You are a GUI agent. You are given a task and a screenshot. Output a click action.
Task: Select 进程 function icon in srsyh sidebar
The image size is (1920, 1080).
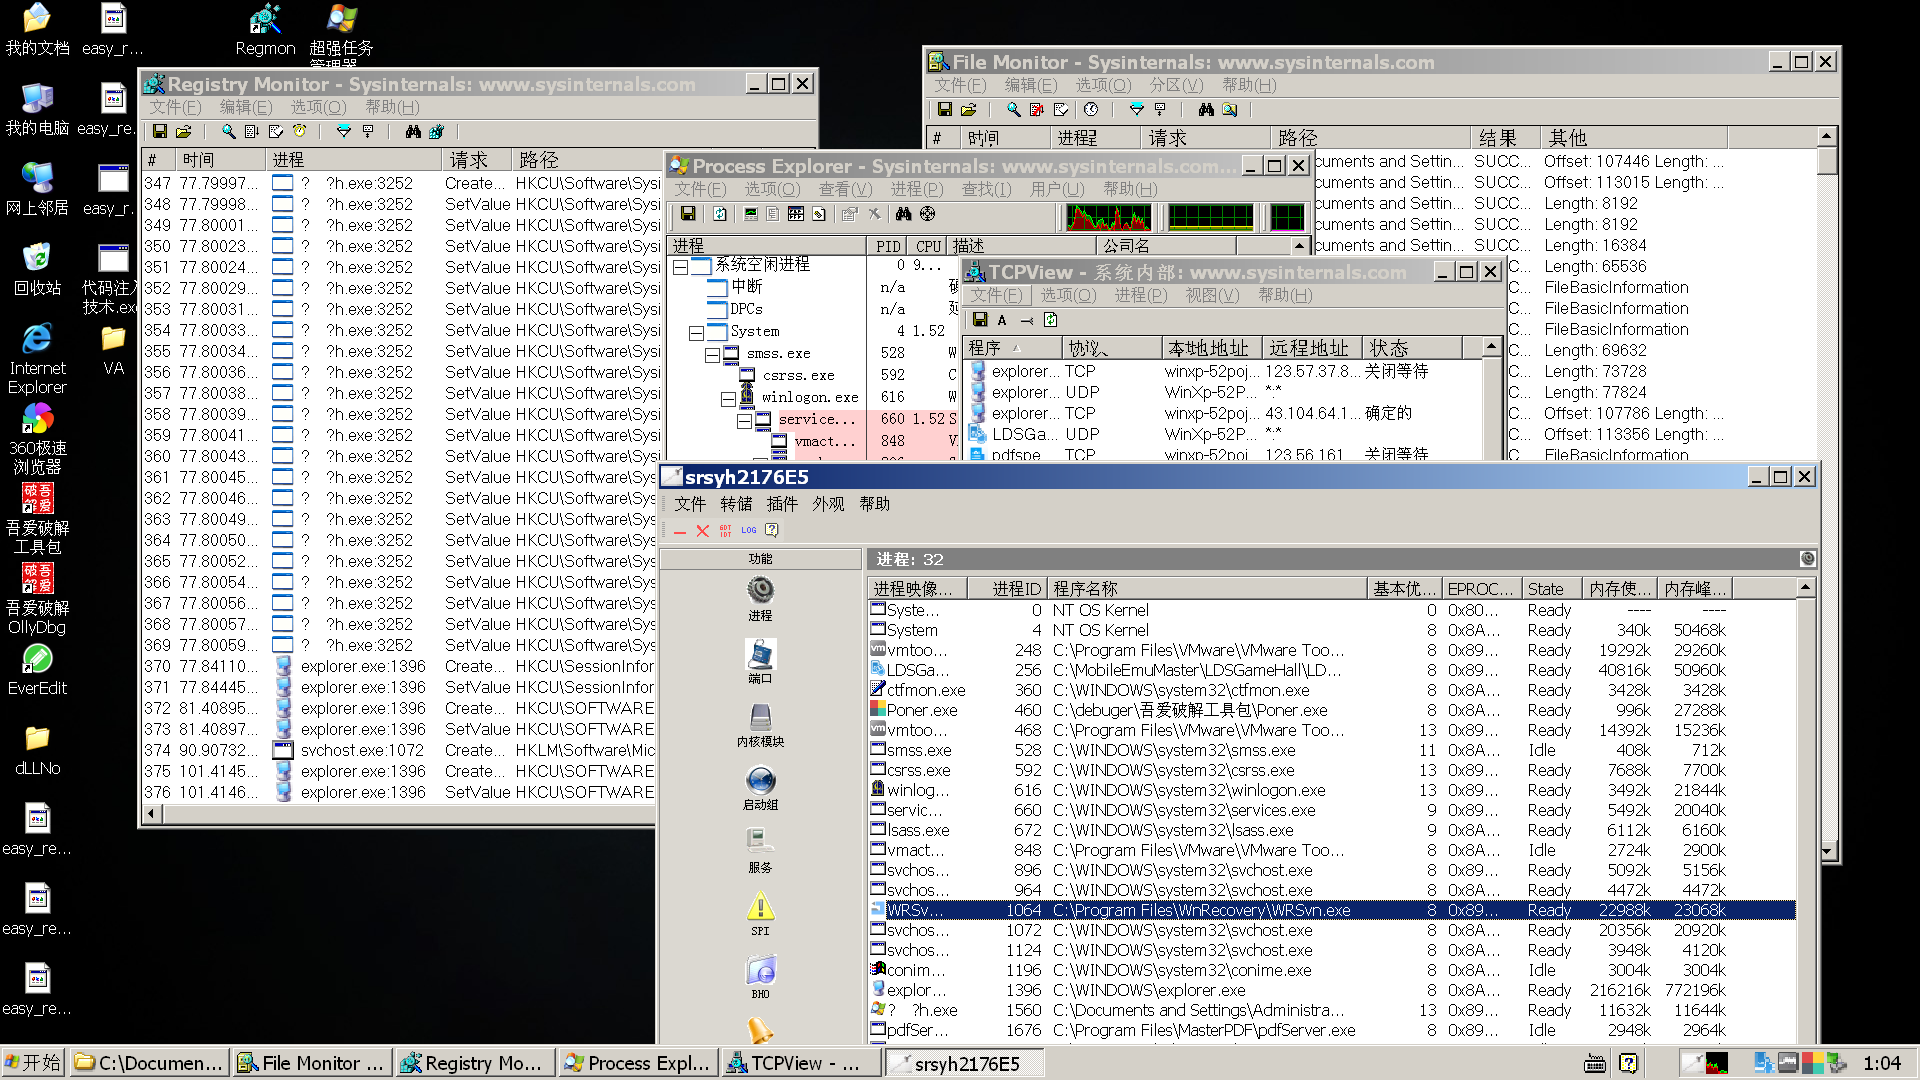[760, 590]
